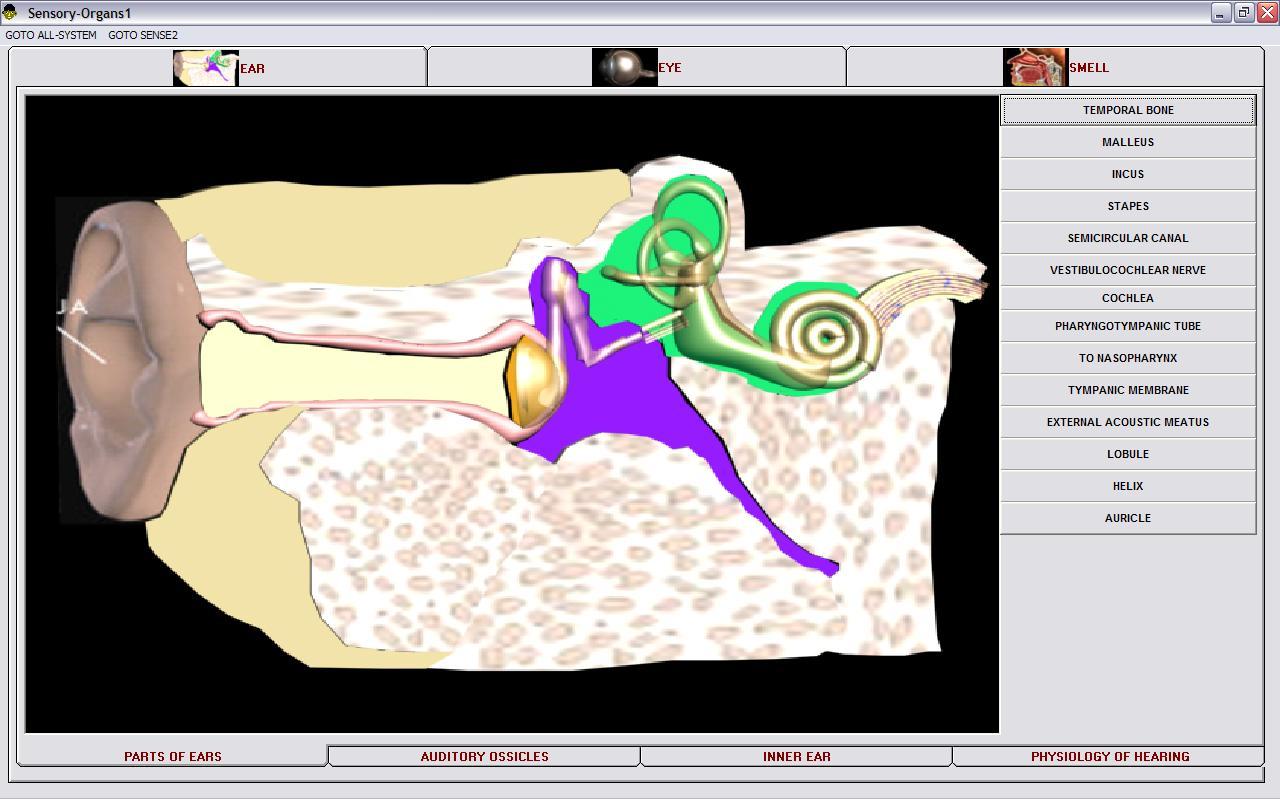Select the COCHLEA structure

pos(1128,298)
